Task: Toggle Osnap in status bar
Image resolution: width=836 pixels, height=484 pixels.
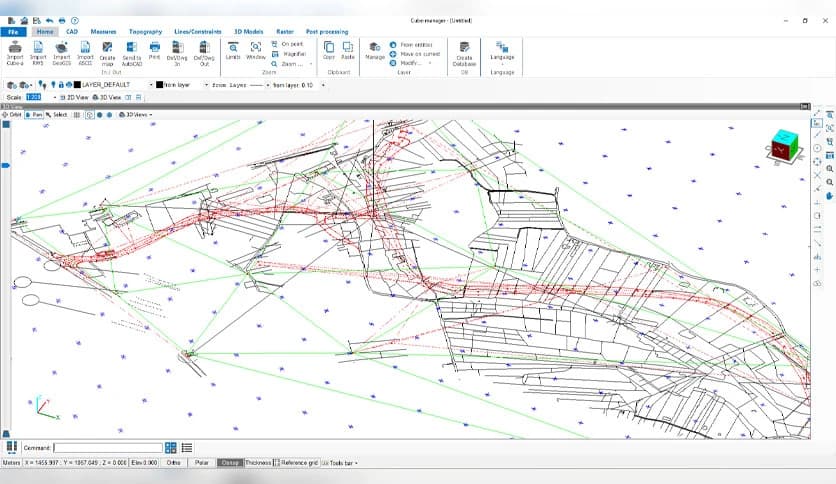Action: pyautogui.click(x=230, y=463)
